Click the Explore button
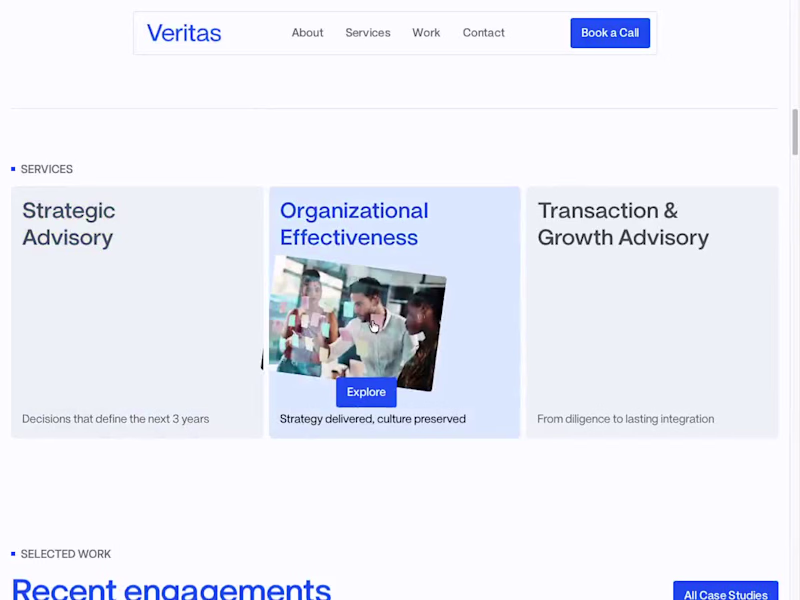The height and width of the screenshot is (600, 800). coord(366,392)
